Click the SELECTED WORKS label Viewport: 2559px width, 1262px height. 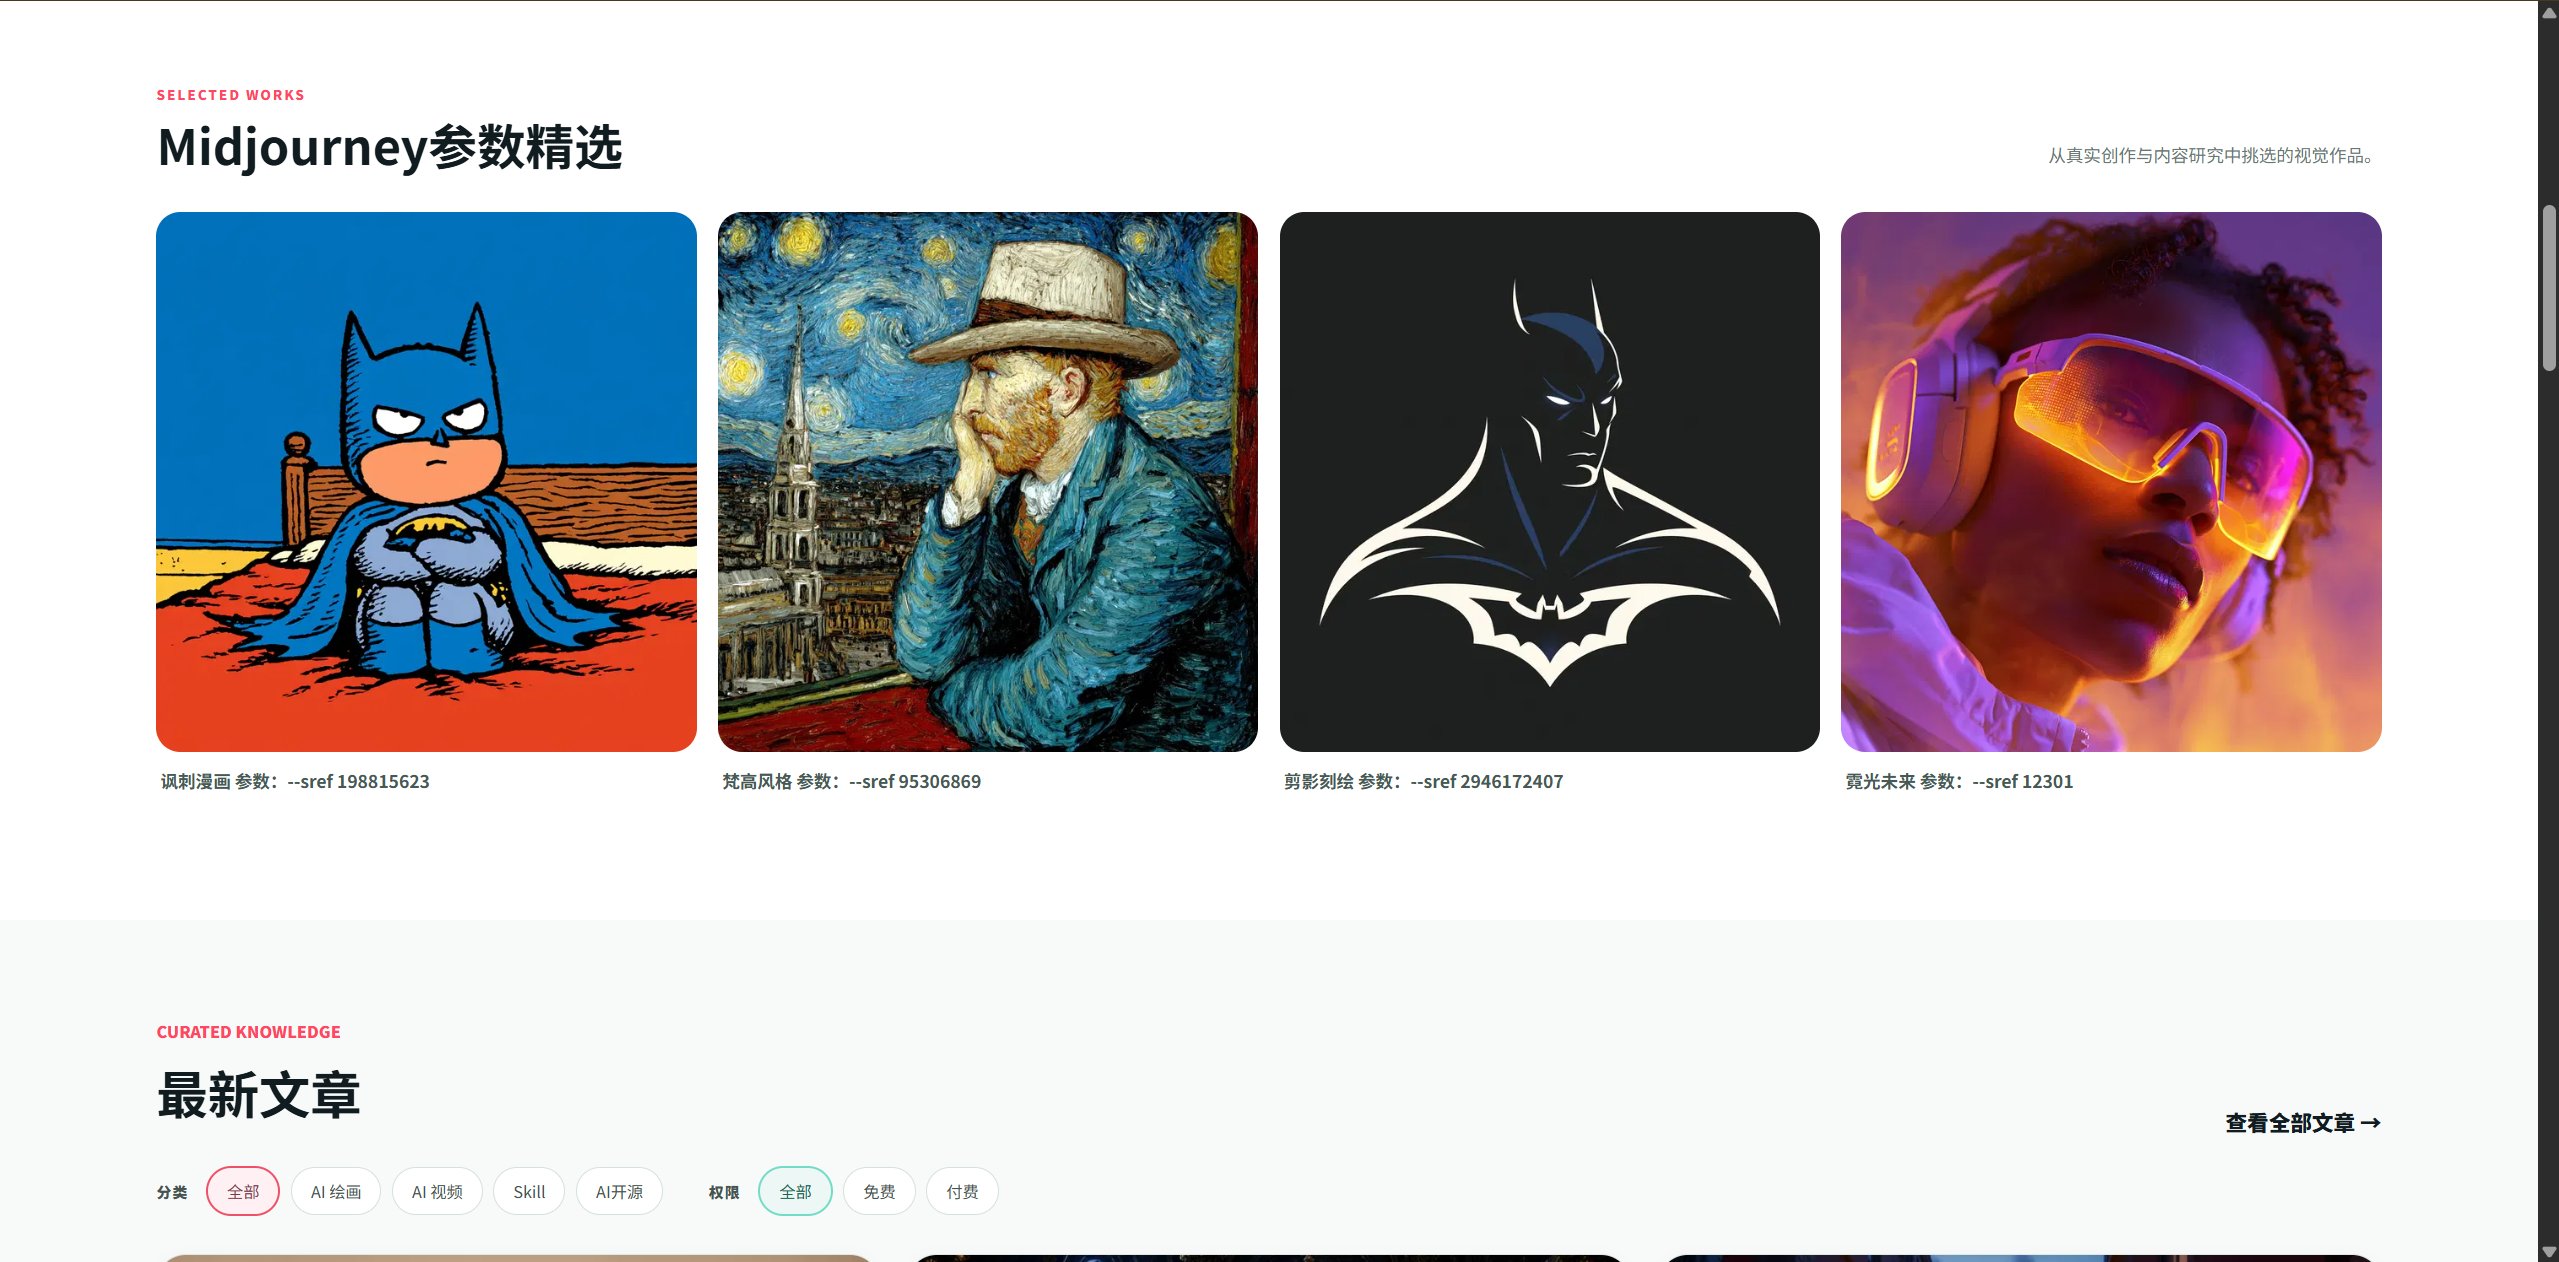pyautogui.click(x=230, y=95)
